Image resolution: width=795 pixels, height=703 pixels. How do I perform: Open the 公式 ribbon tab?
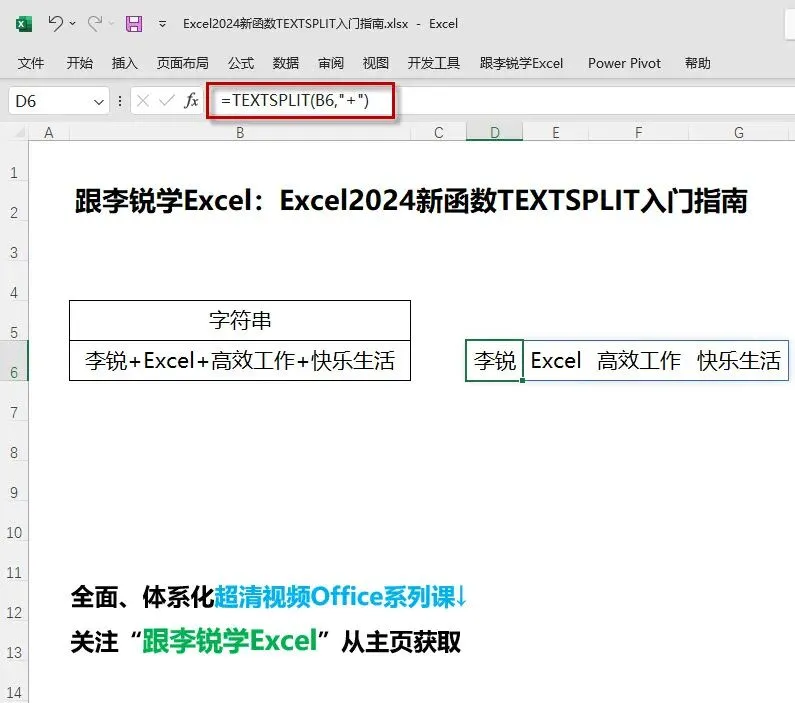click(x=241, y=63)
